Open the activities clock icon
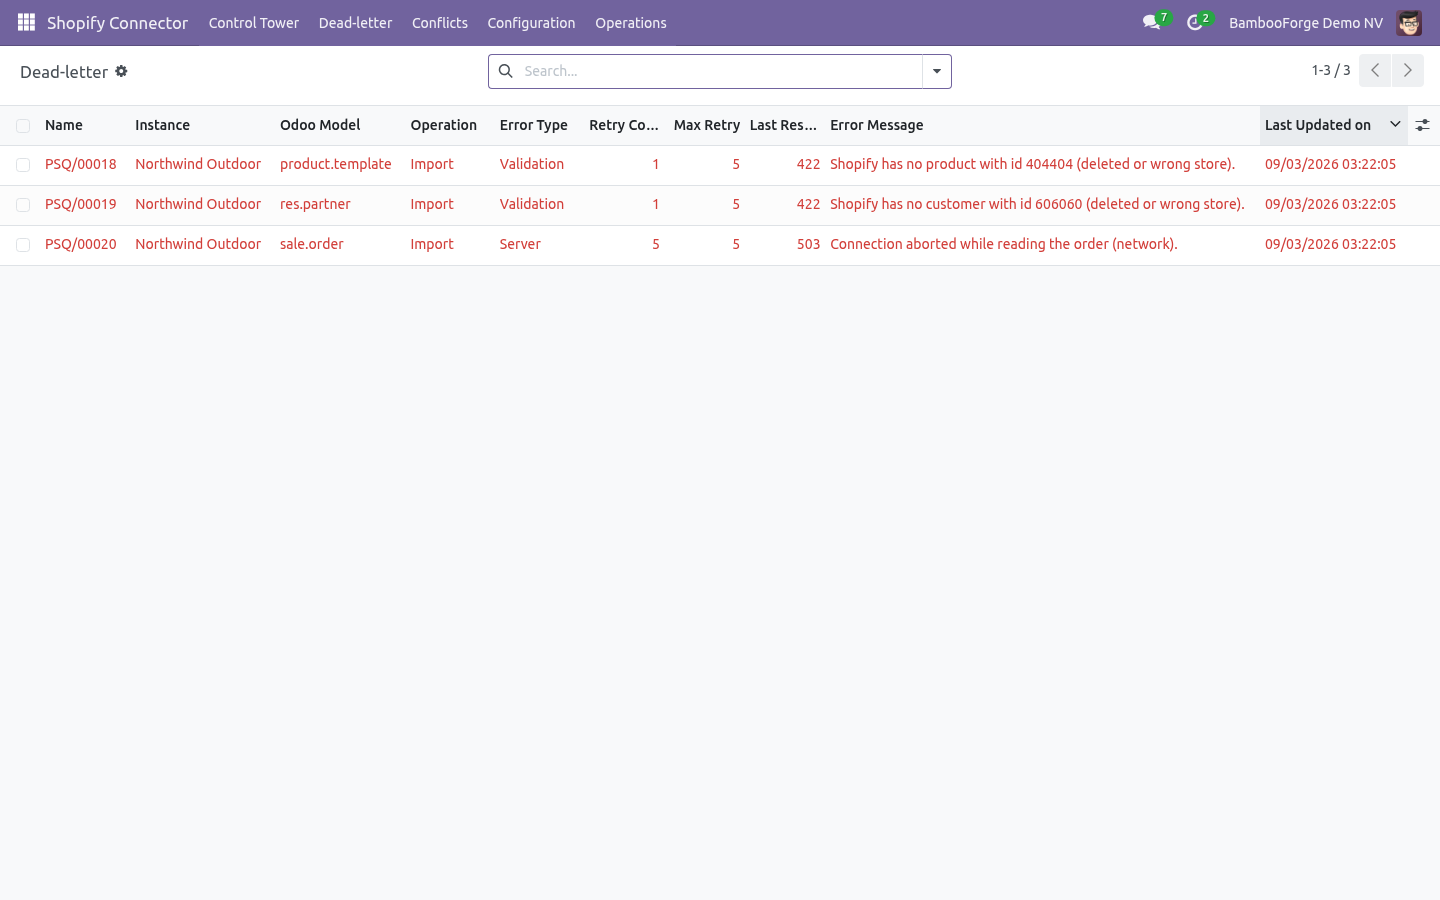1440x900 pixels. tap(1196, 22)
